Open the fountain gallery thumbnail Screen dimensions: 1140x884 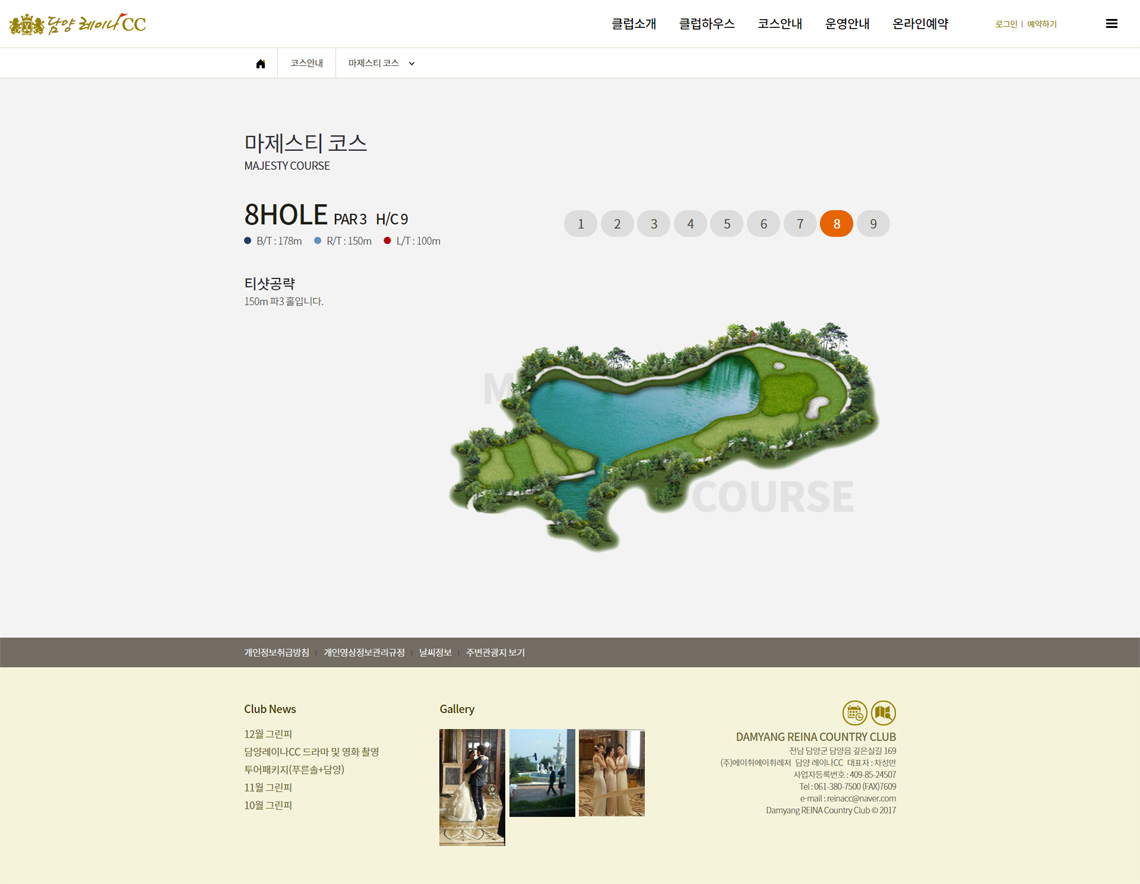(x=542, y=773)
